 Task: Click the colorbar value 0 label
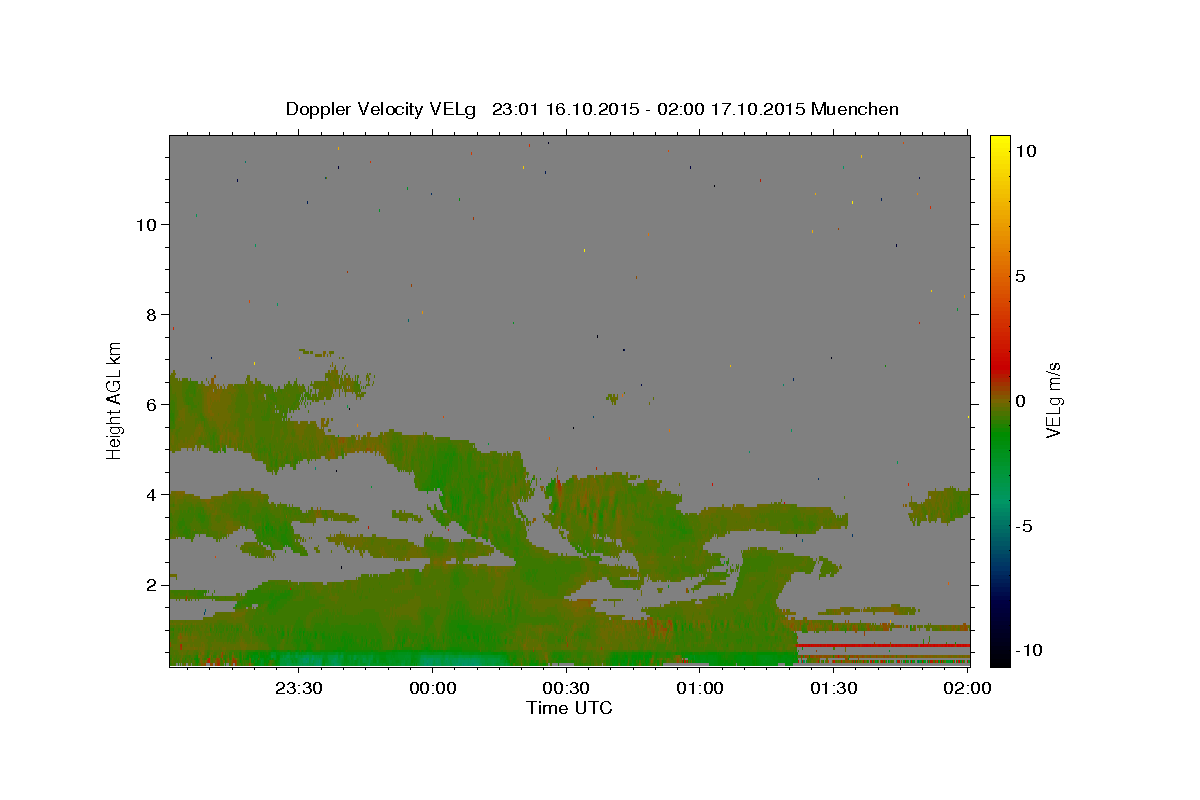[x=1020, y=401]
